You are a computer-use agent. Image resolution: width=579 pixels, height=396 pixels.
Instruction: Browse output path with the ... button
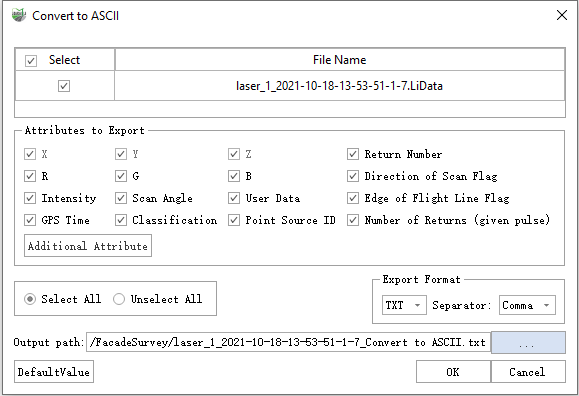pyautogui.click(x=528, y=342)
